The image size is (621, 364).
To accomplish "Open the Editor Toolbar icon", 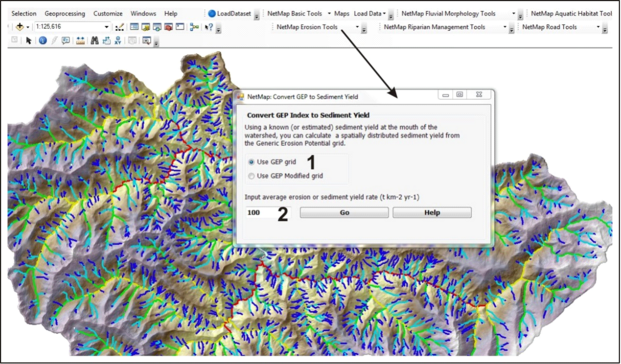I will (119, 27).
